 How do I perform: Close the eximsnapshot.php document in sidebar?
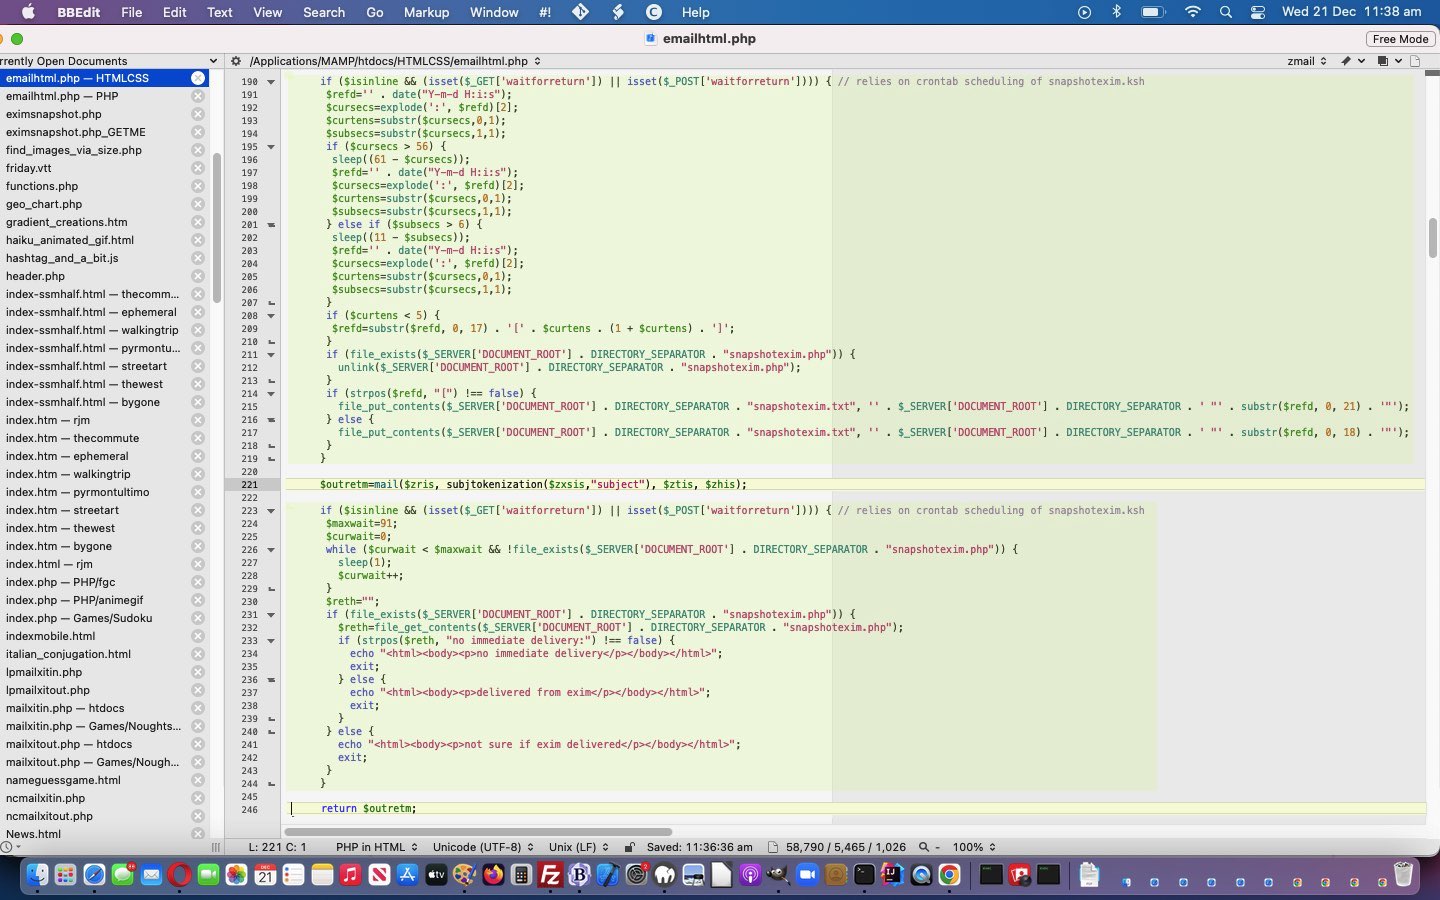(x=198, y=114)
